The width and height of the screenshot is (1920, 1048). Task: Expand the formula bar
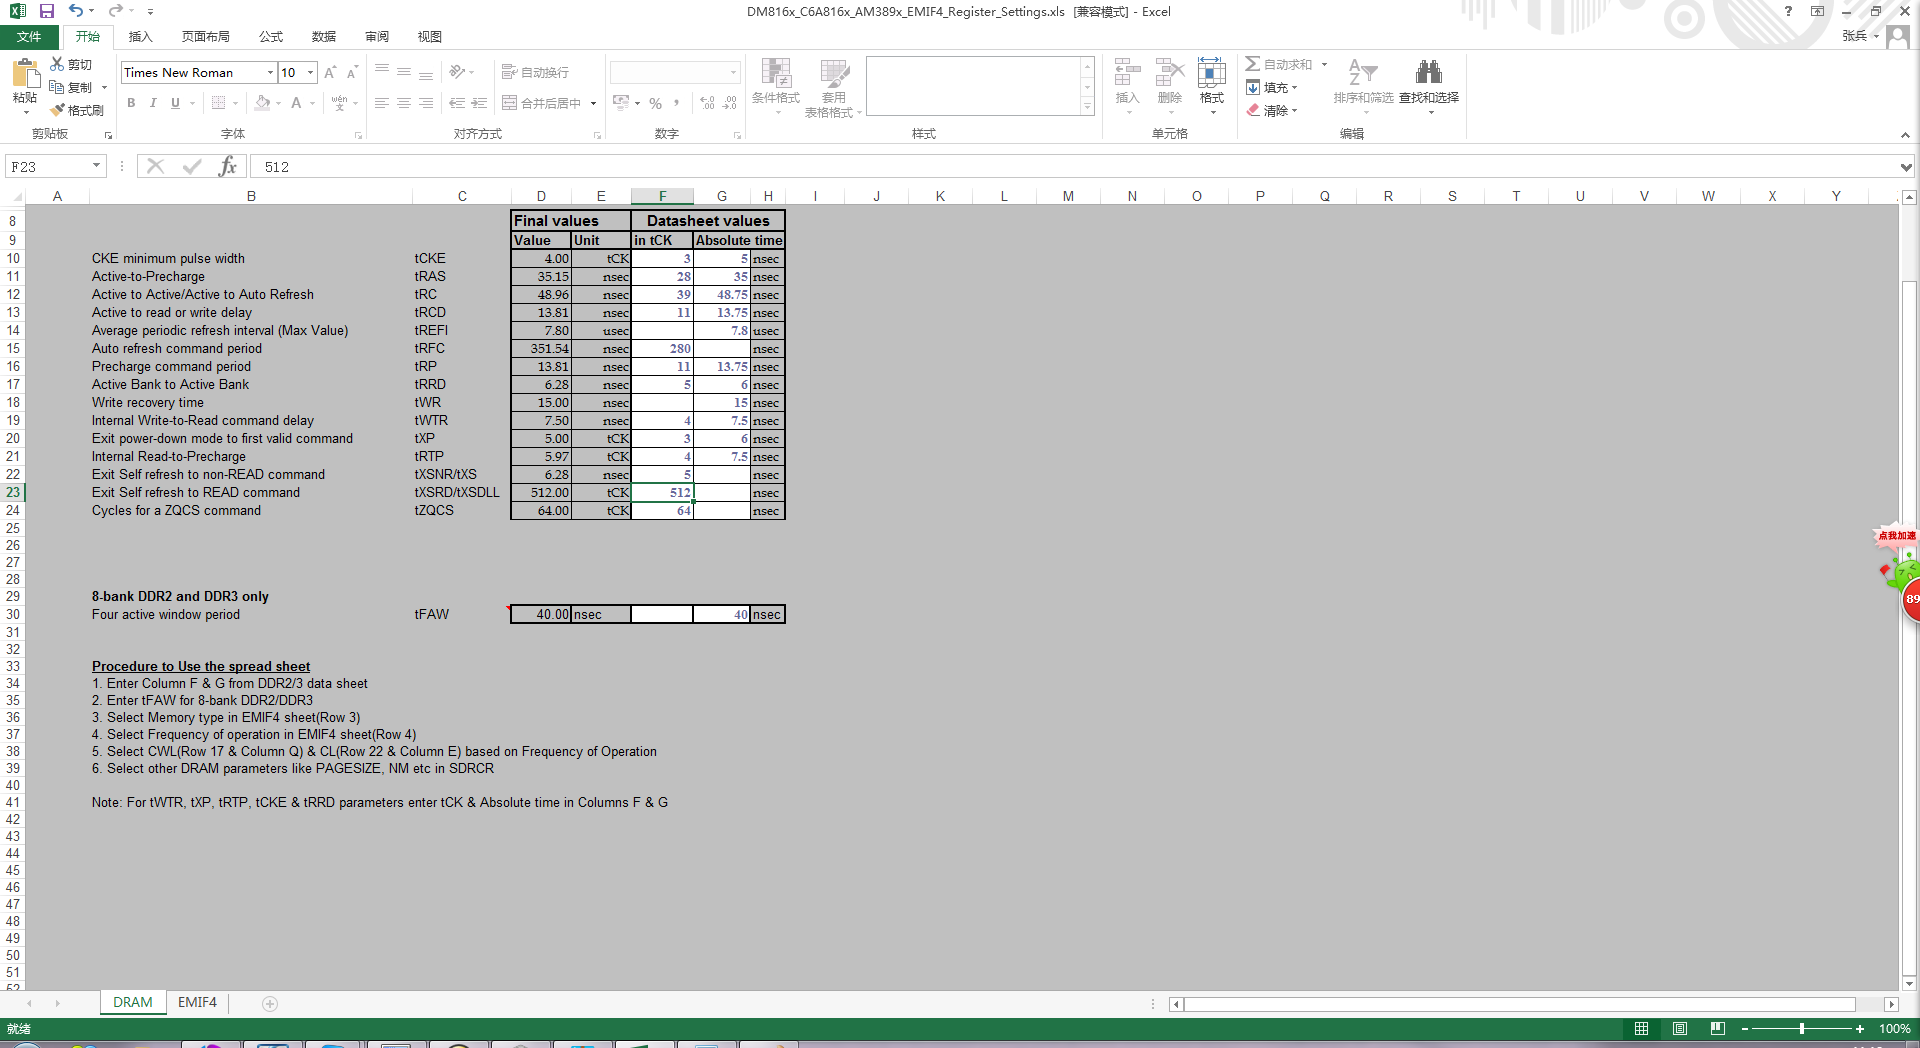pyautogui.click(x=1906, y=167)
